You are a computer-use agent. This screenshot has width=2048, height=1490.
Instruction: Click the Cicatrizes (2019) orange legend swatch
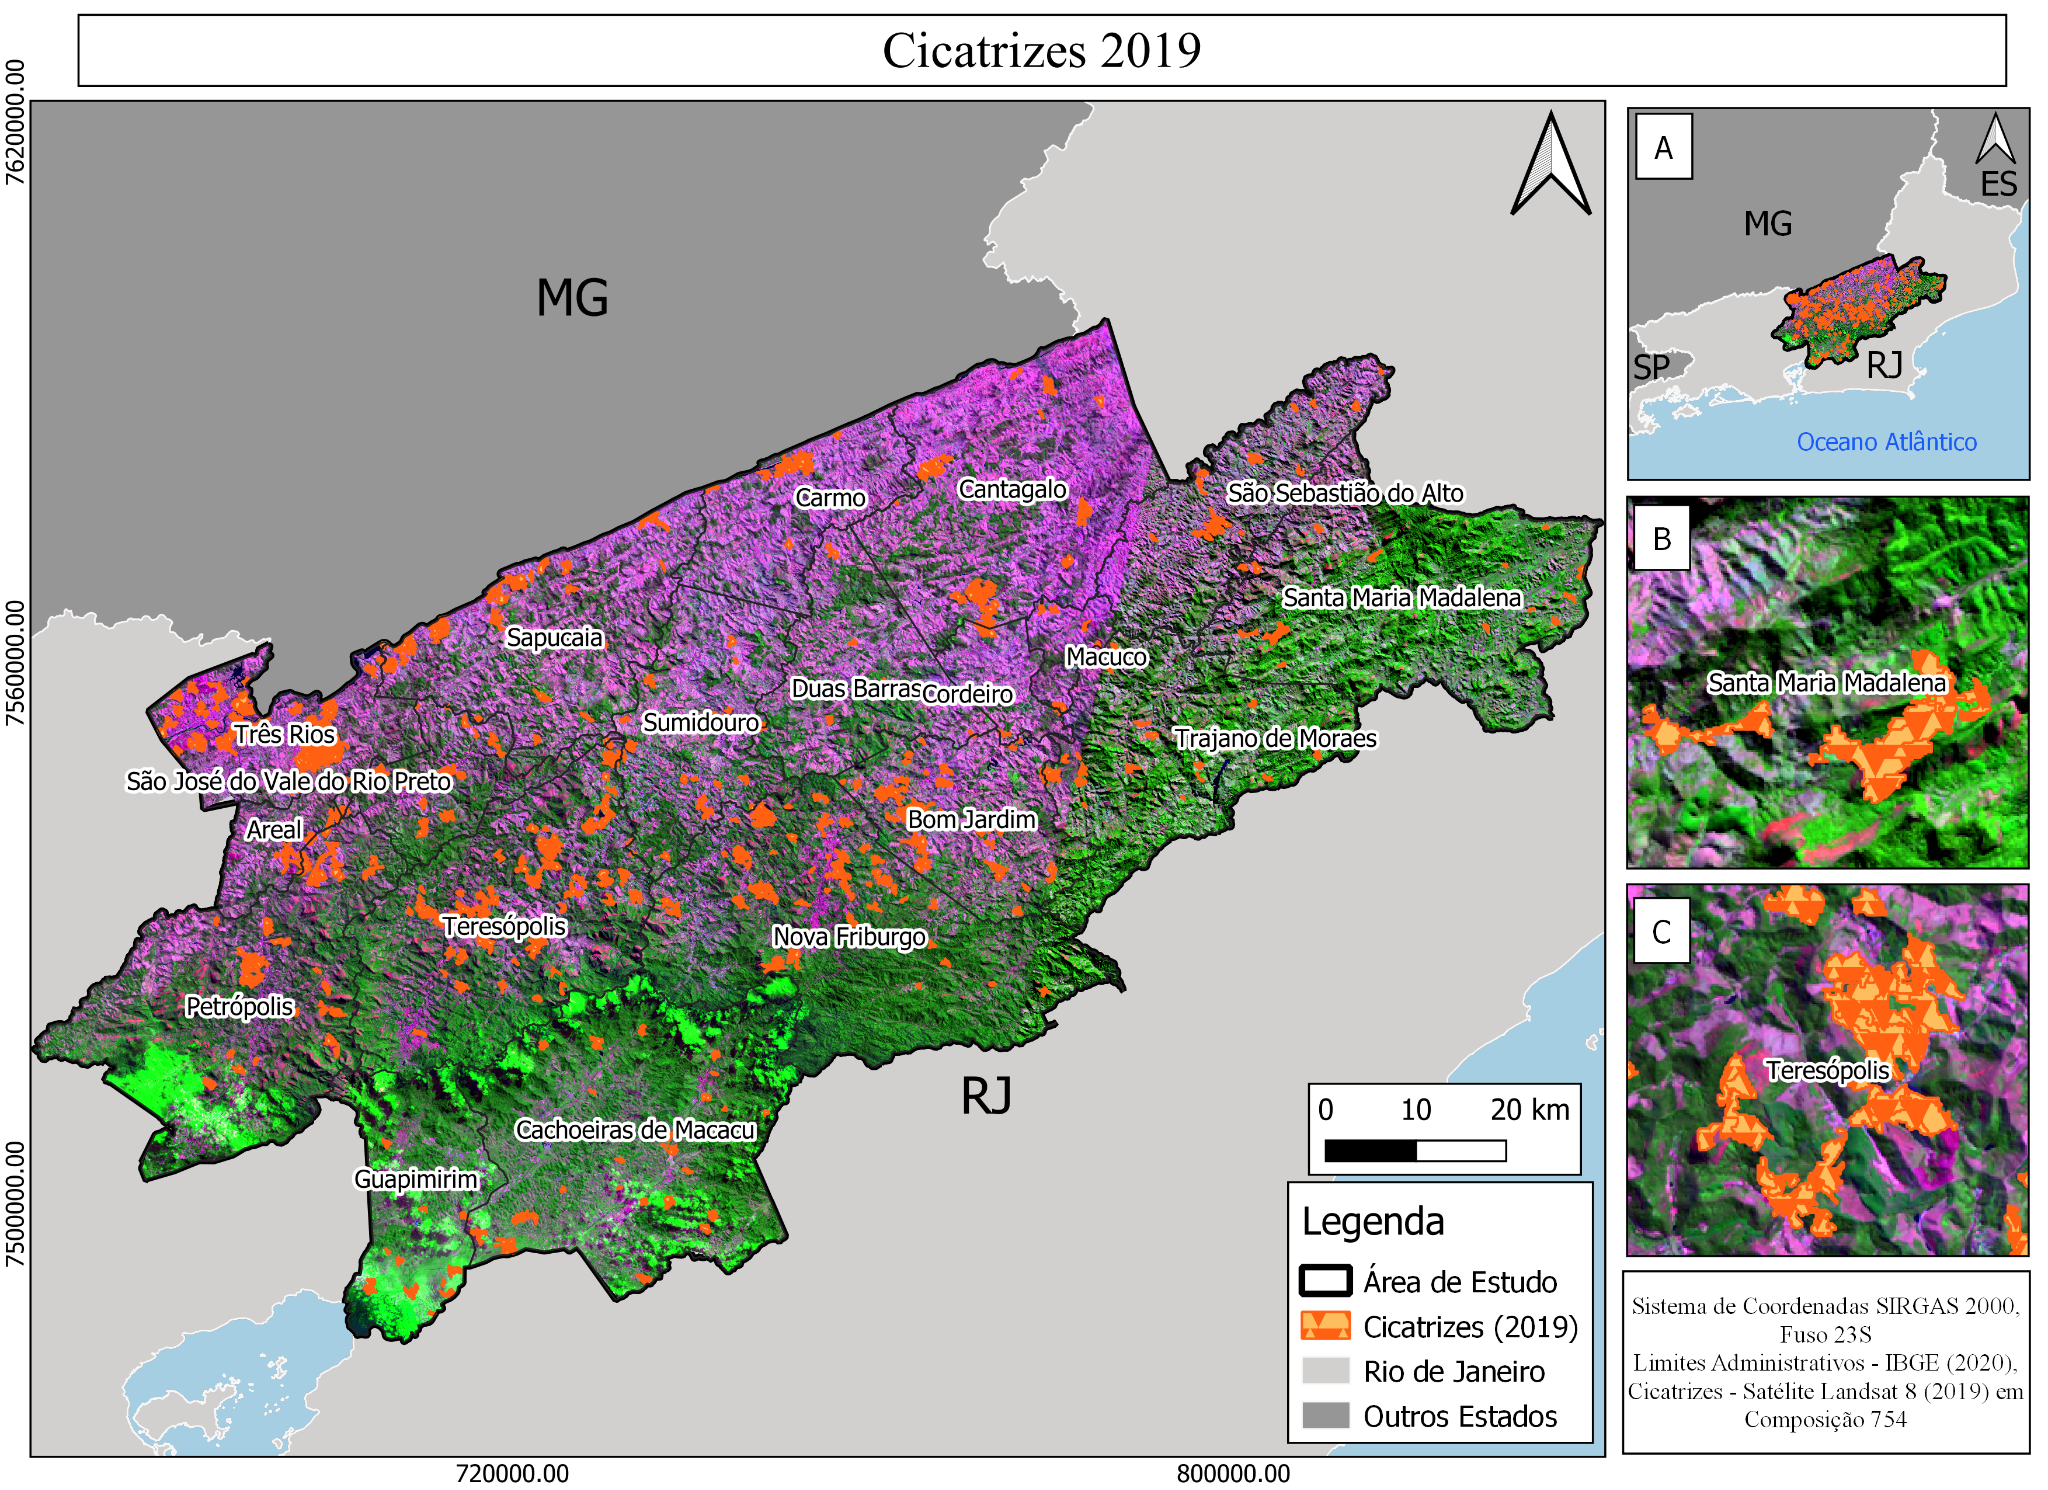[x=1325, y=1326]
